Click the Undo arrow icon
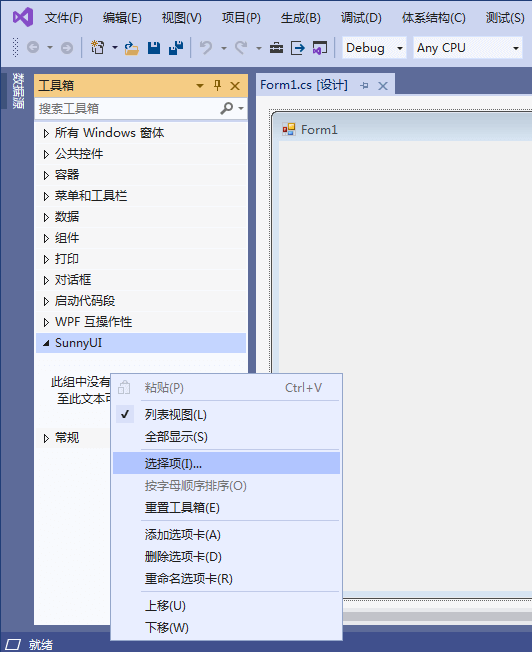This screenshot has width=532, height=652. click(x=206, y=48)
